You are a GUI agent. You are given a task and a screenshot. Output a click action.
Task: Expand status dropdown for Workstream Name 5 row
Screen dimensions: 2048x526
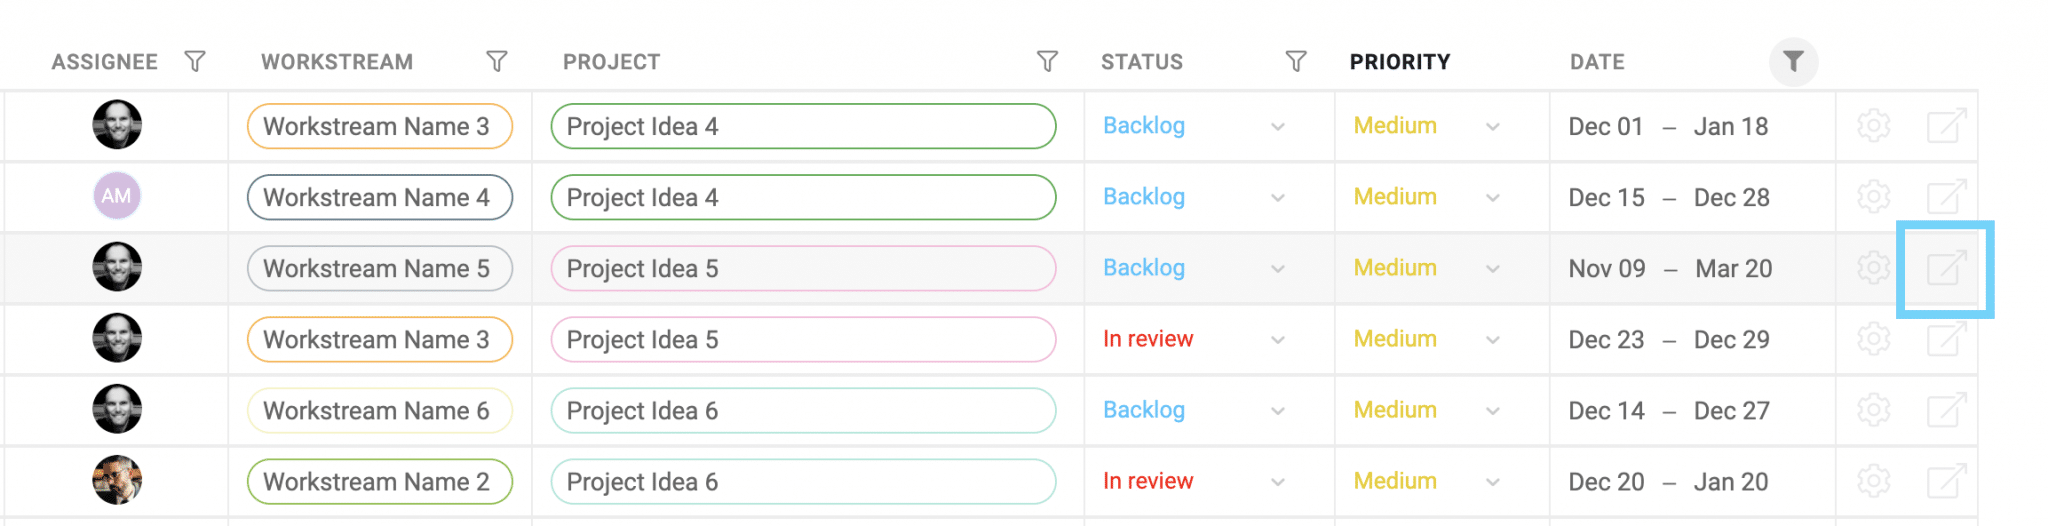1277,269
